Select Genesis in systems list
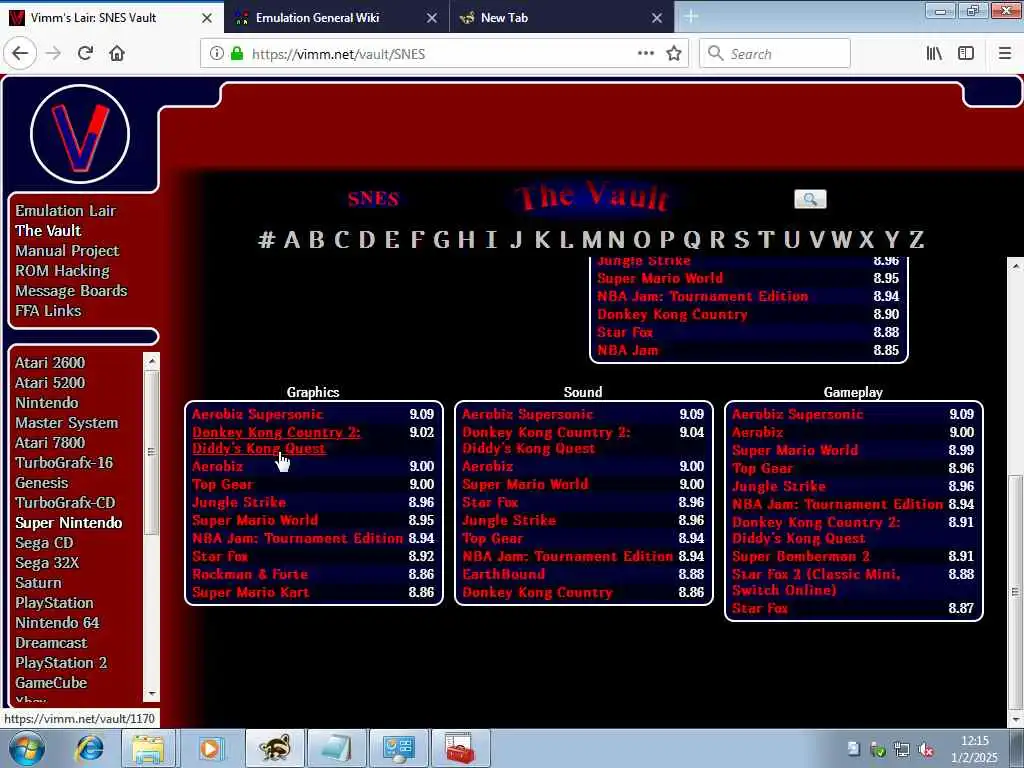This screenshot has width=1024, height=768. click(x=42, y=483)
